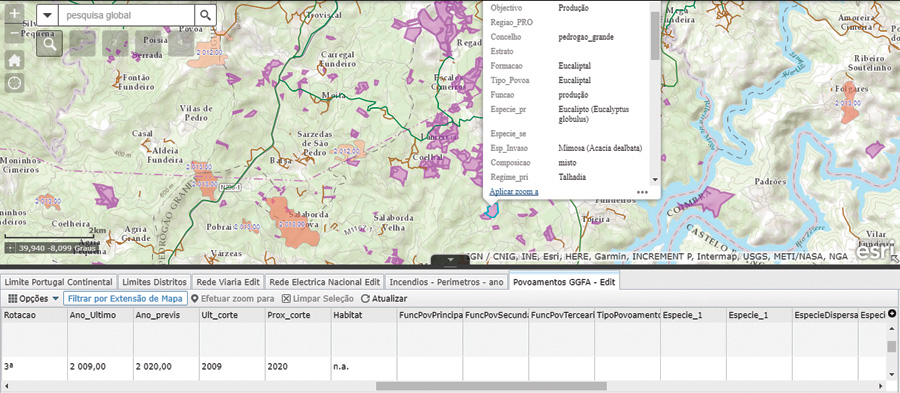Switch to Limite Portugal Continental tab
This screenshot has height=393, width=900.
[x=58, y=282]
